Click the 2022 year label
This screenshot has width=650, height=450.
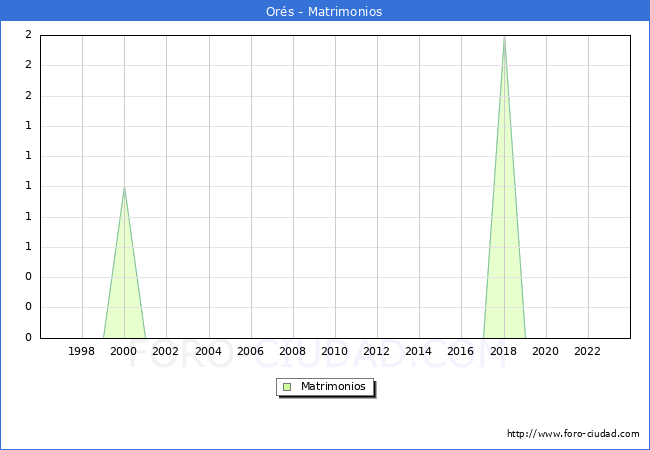pyautogui.click(x=587, y=351)
